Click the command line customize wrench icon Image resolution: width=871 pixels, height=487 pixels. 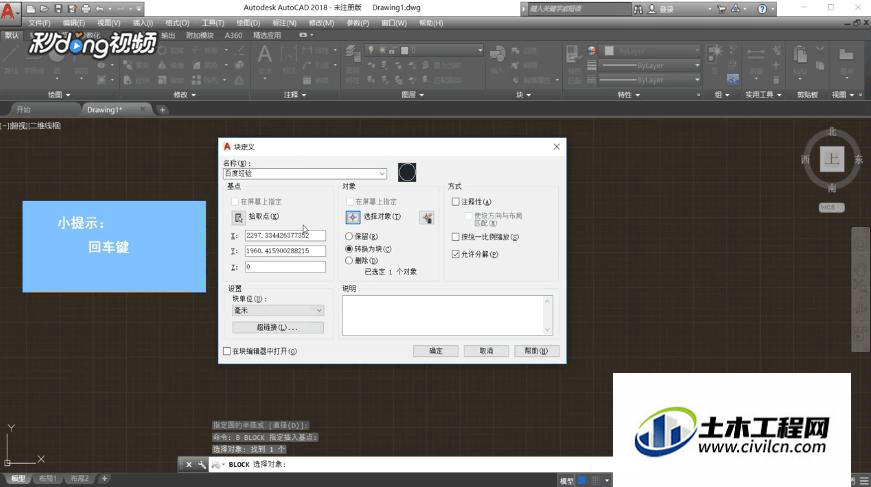point(201,464)
